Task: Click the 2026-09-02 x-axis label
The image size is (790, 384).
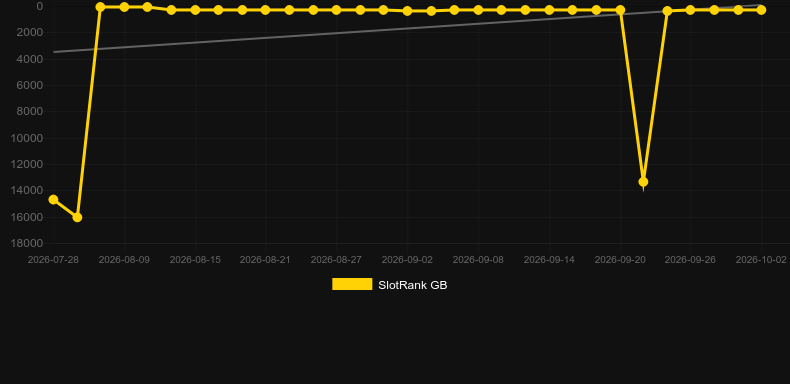Action: click(407, 260)
